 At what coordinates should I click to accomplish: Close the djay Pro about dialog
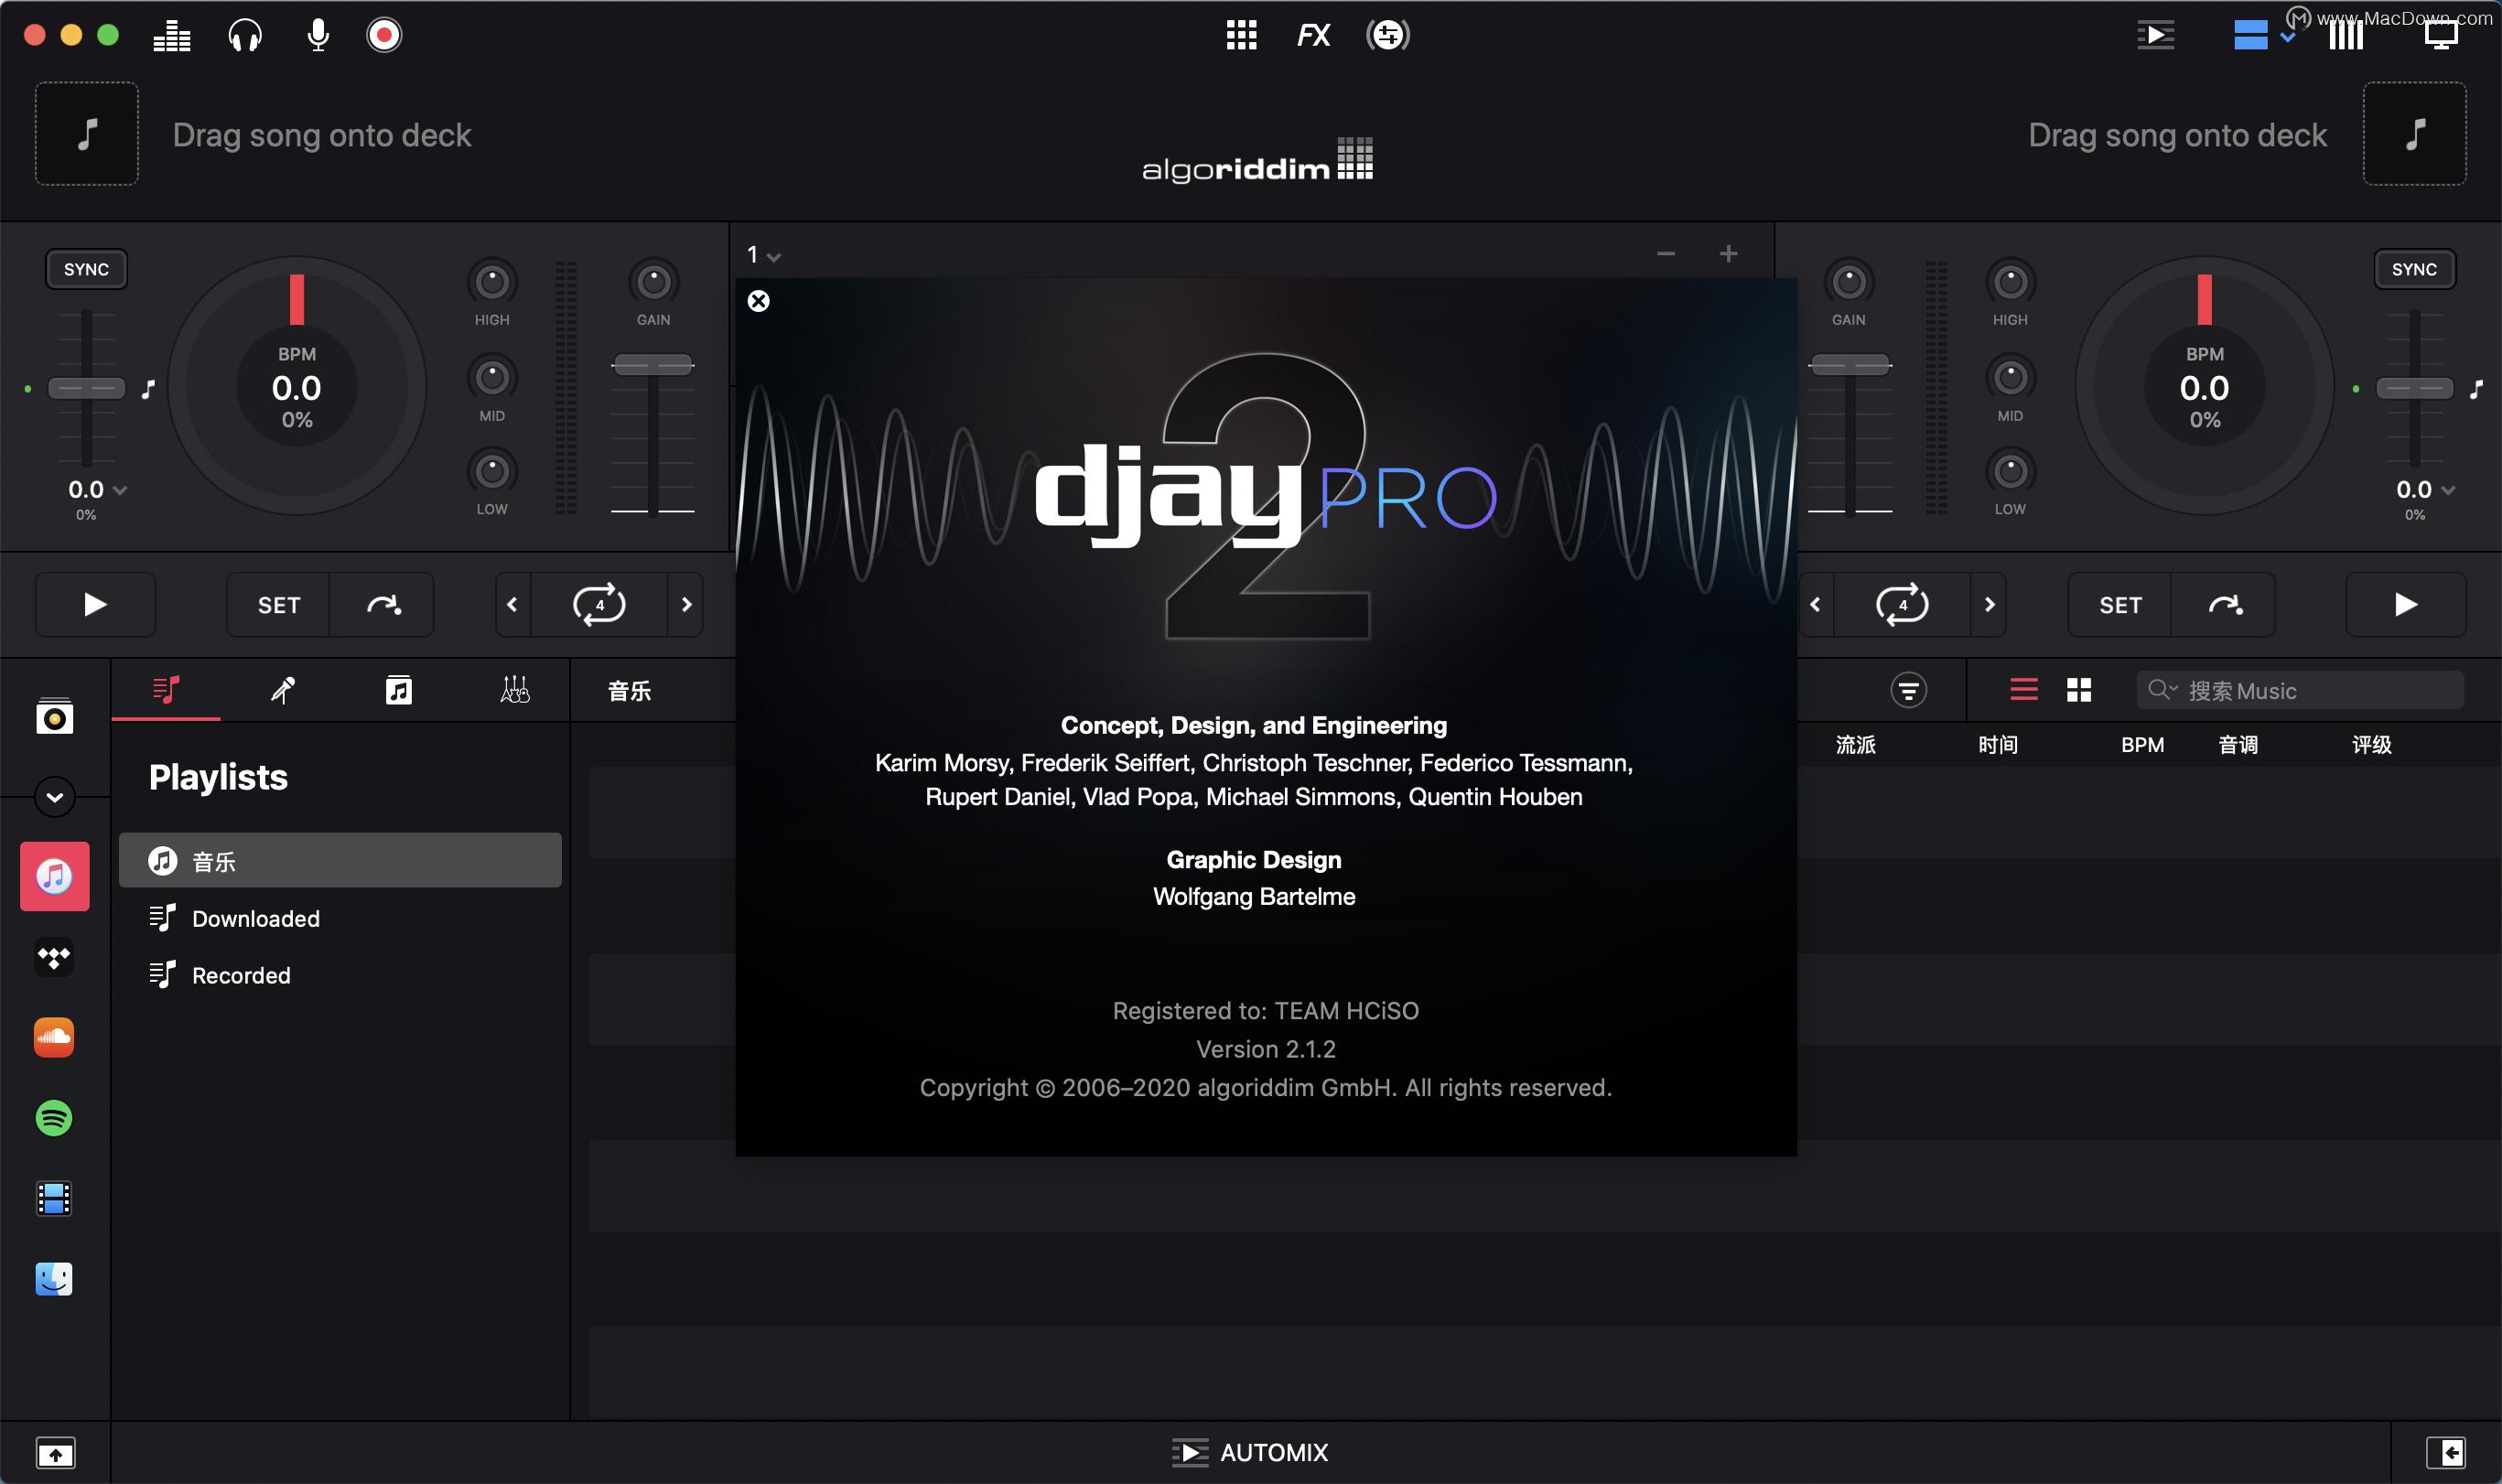click(759, 301)
